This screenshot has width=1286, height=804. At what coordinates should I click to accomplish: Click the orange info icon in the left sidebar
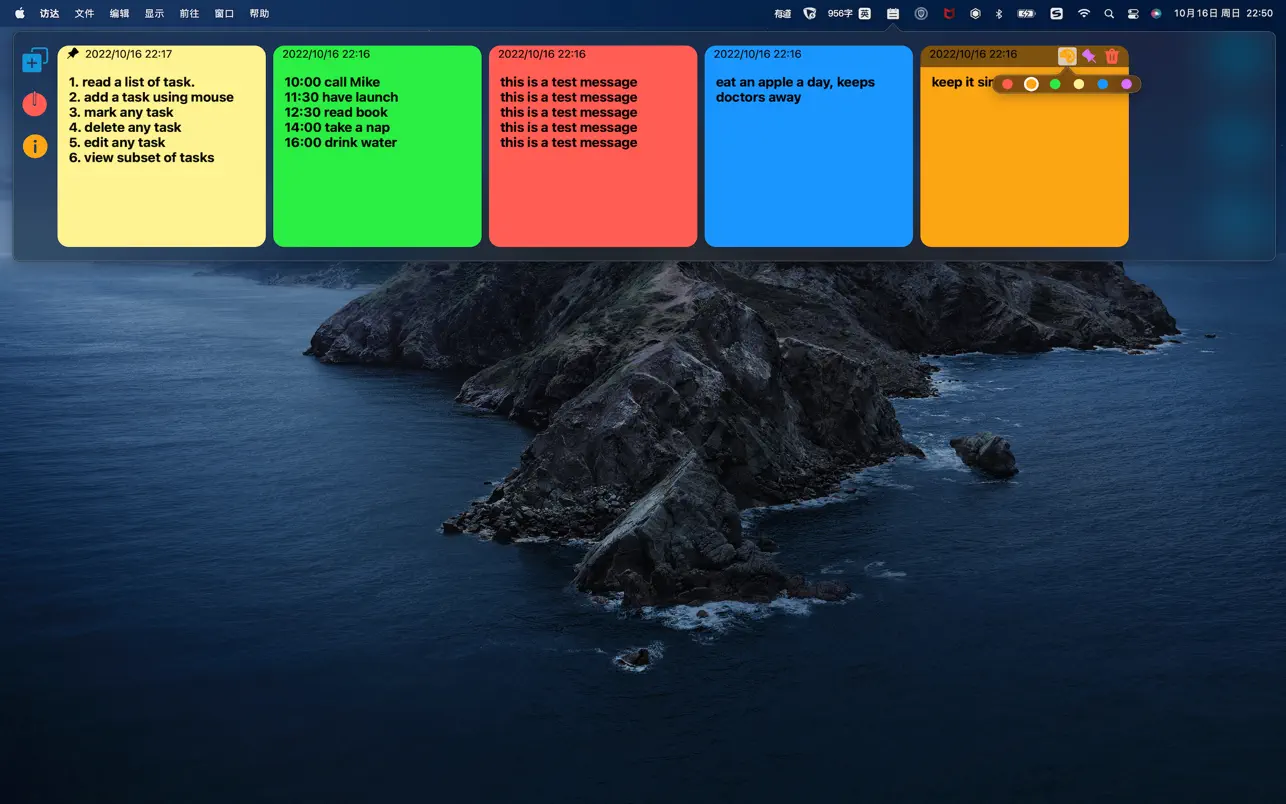35,146
